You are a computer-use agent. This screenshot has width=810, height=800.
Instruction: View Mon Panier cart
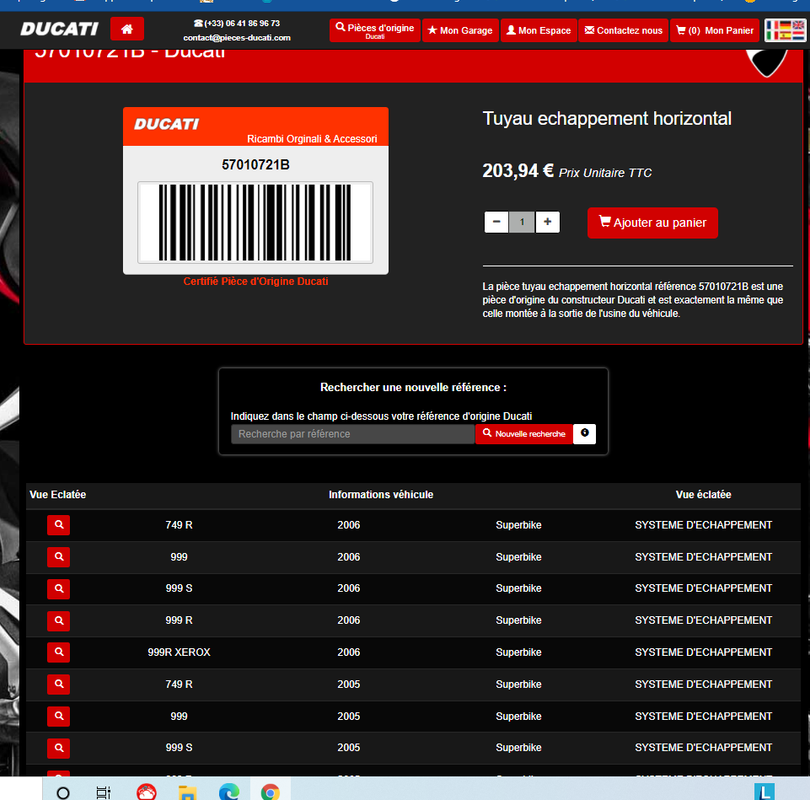[x=714, y=30]
